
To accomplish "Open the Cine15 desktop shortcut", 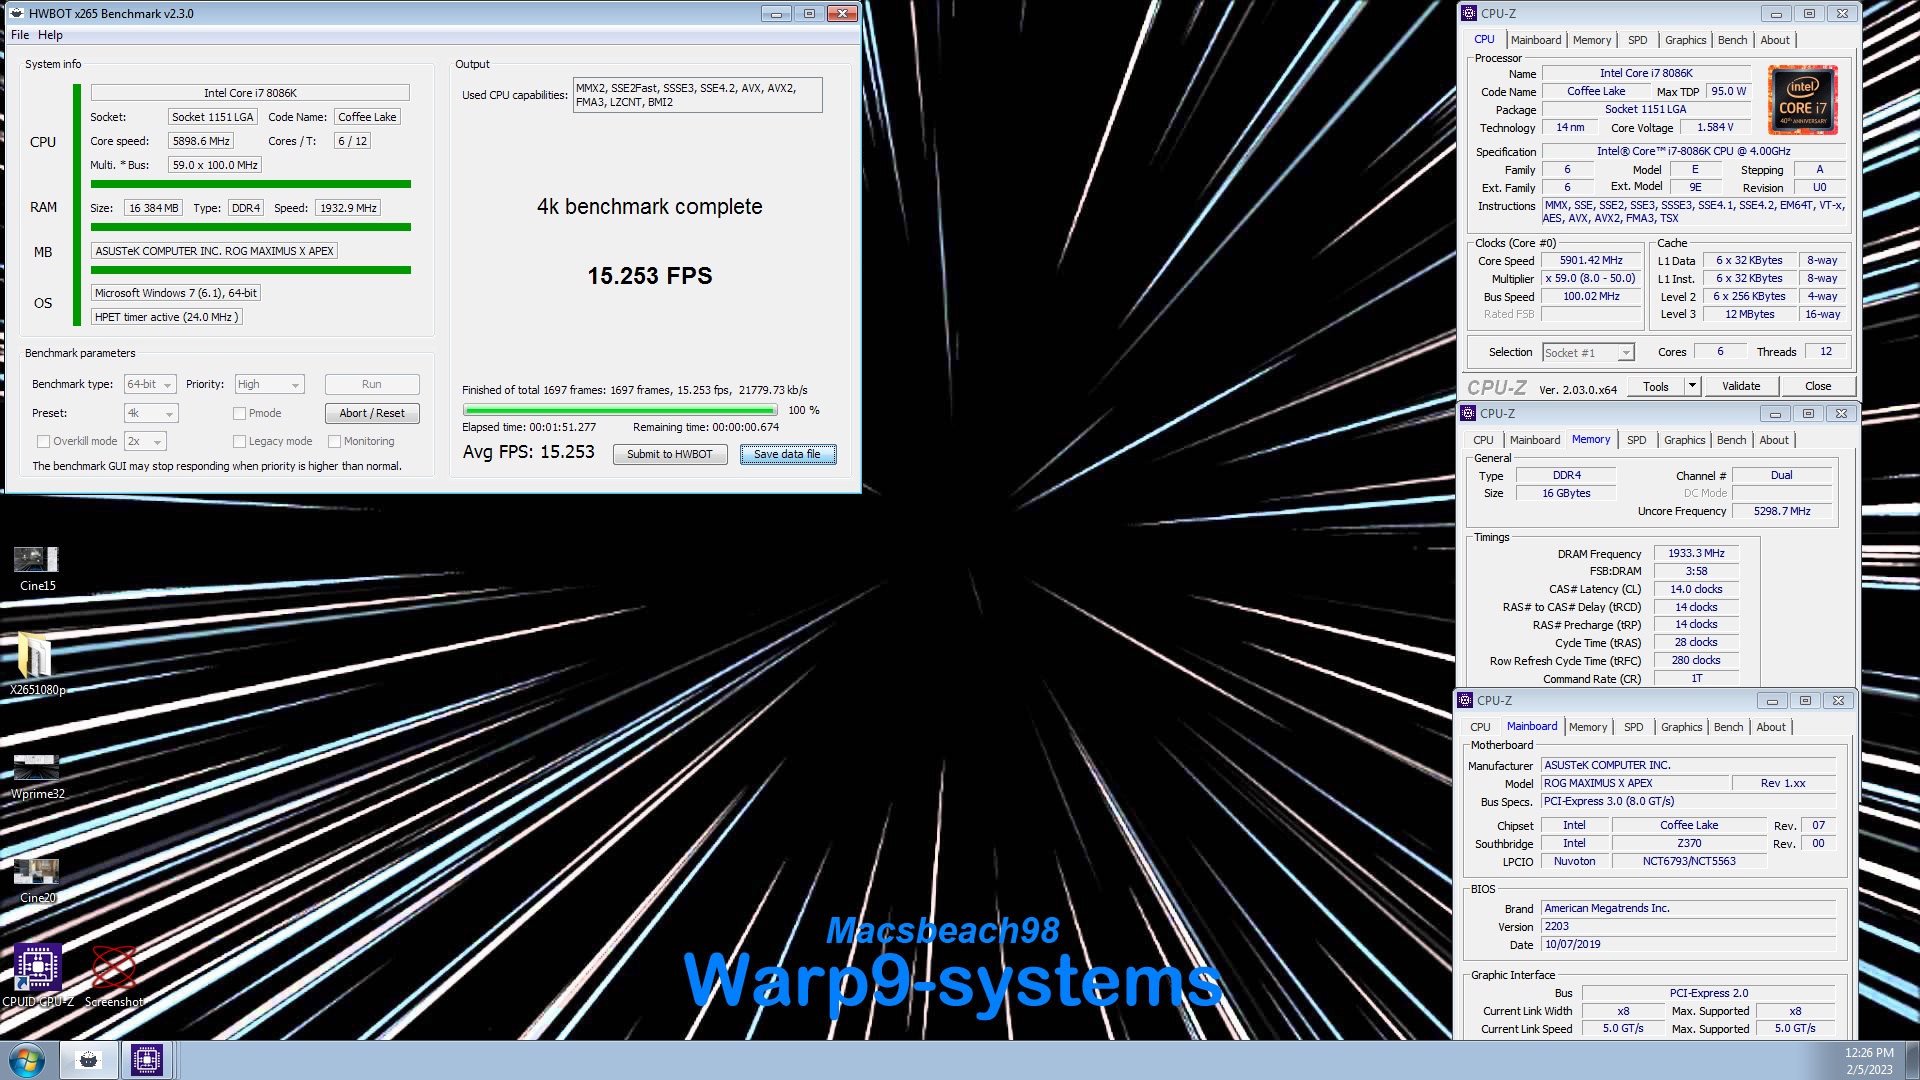I will click(37, 568).
